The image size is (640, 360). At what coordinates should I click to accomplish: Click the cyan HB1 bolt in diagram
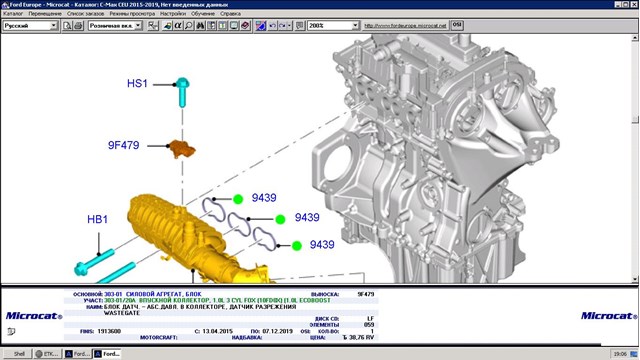(x=94, y=262)
